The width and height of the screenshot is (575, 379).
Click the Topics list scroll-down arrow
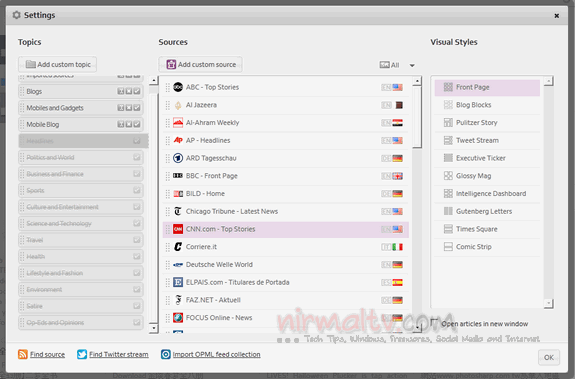point(154,328)
